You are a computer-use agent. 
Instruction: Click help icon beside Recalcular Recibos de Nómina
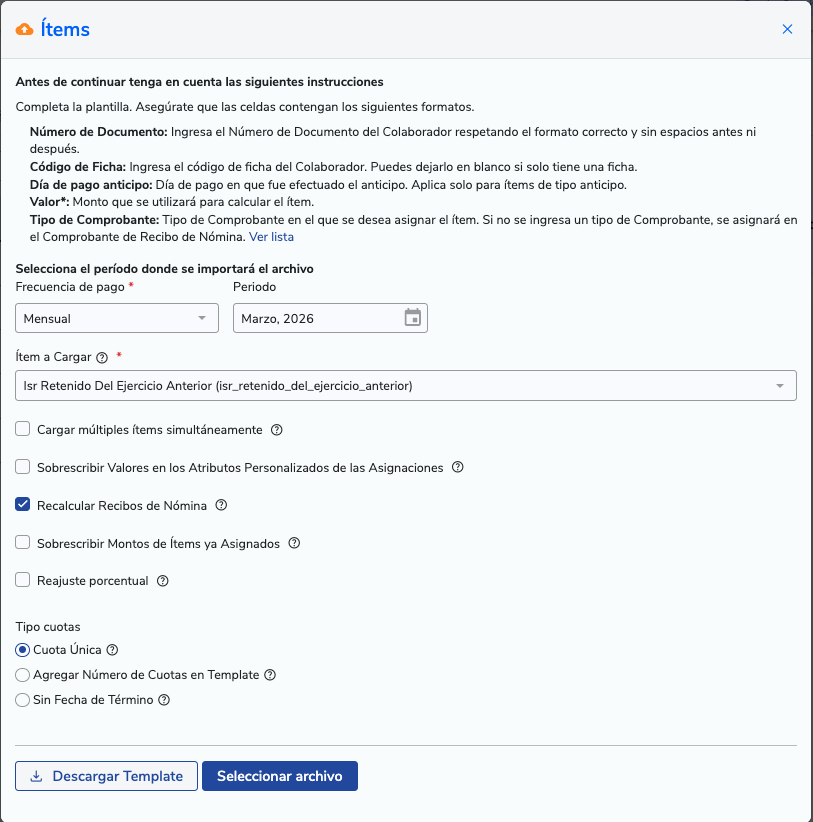tap(221, 506)
